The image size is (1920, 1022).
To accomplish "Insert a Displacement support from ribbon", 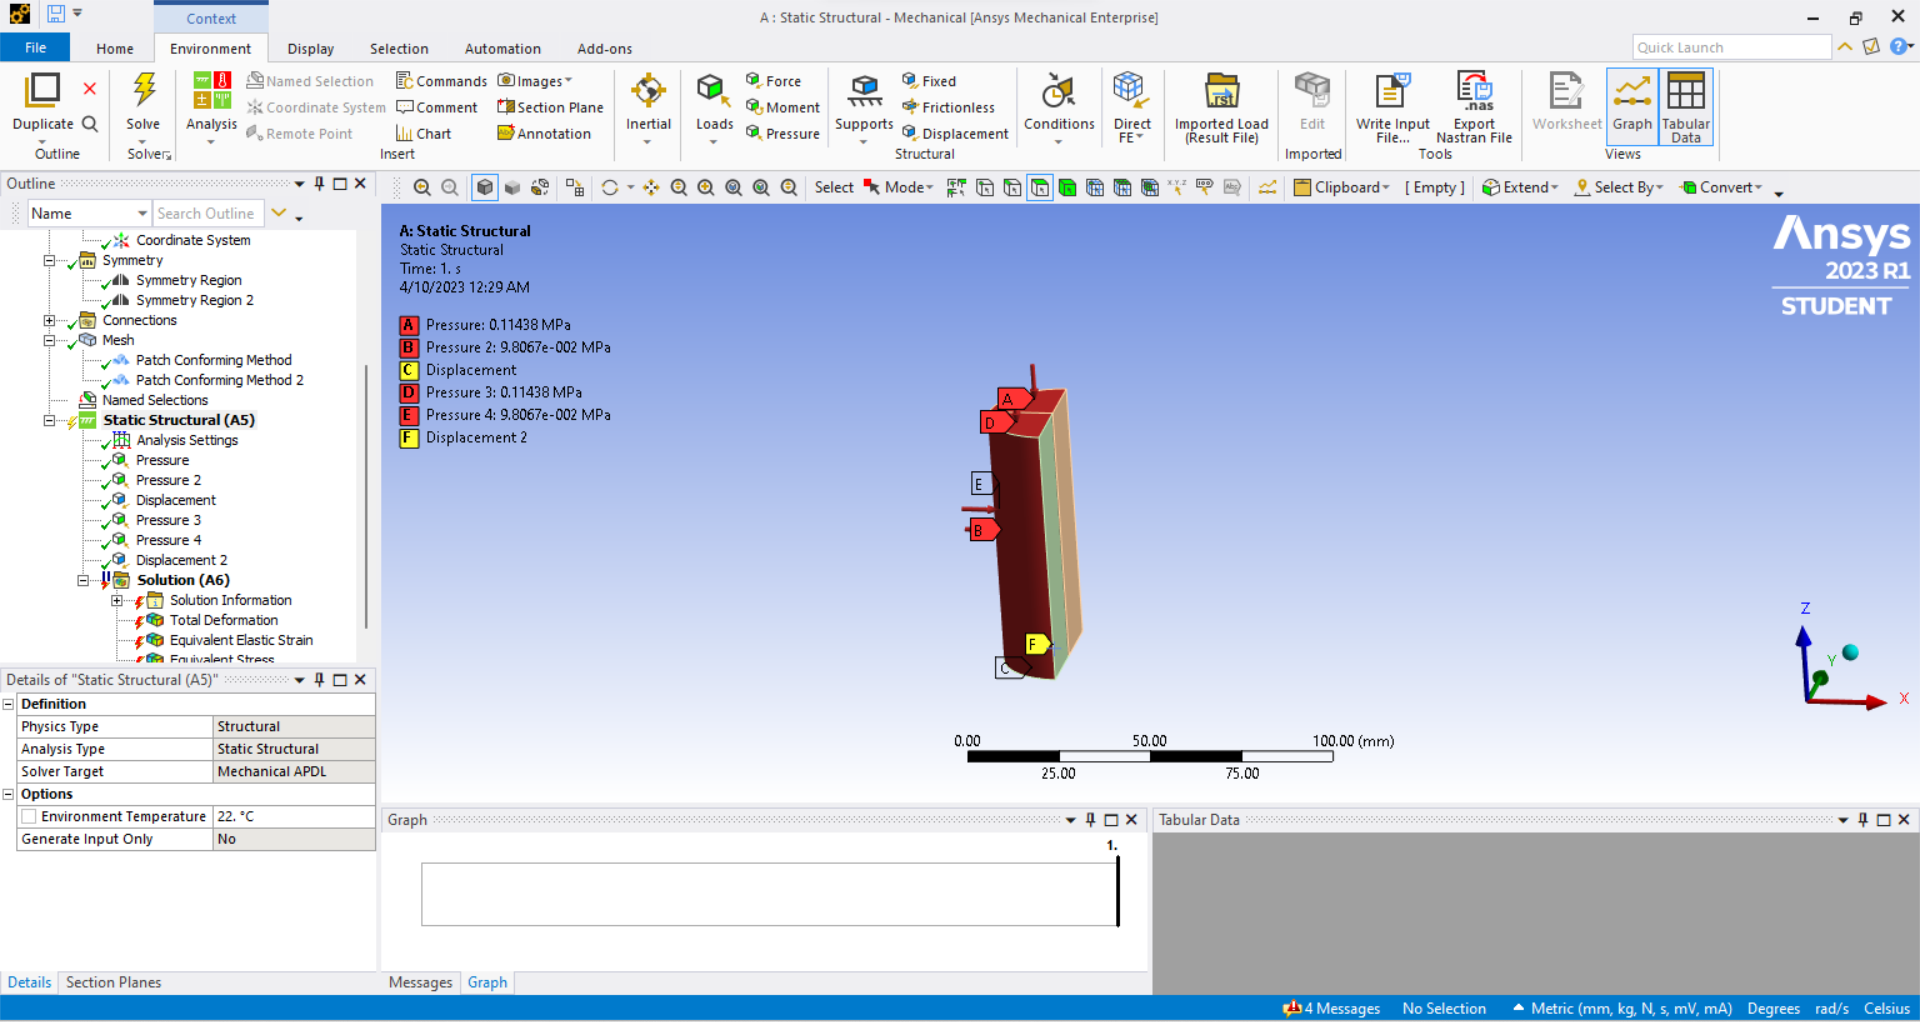I will pyautogui.click(x=955, y=133).
